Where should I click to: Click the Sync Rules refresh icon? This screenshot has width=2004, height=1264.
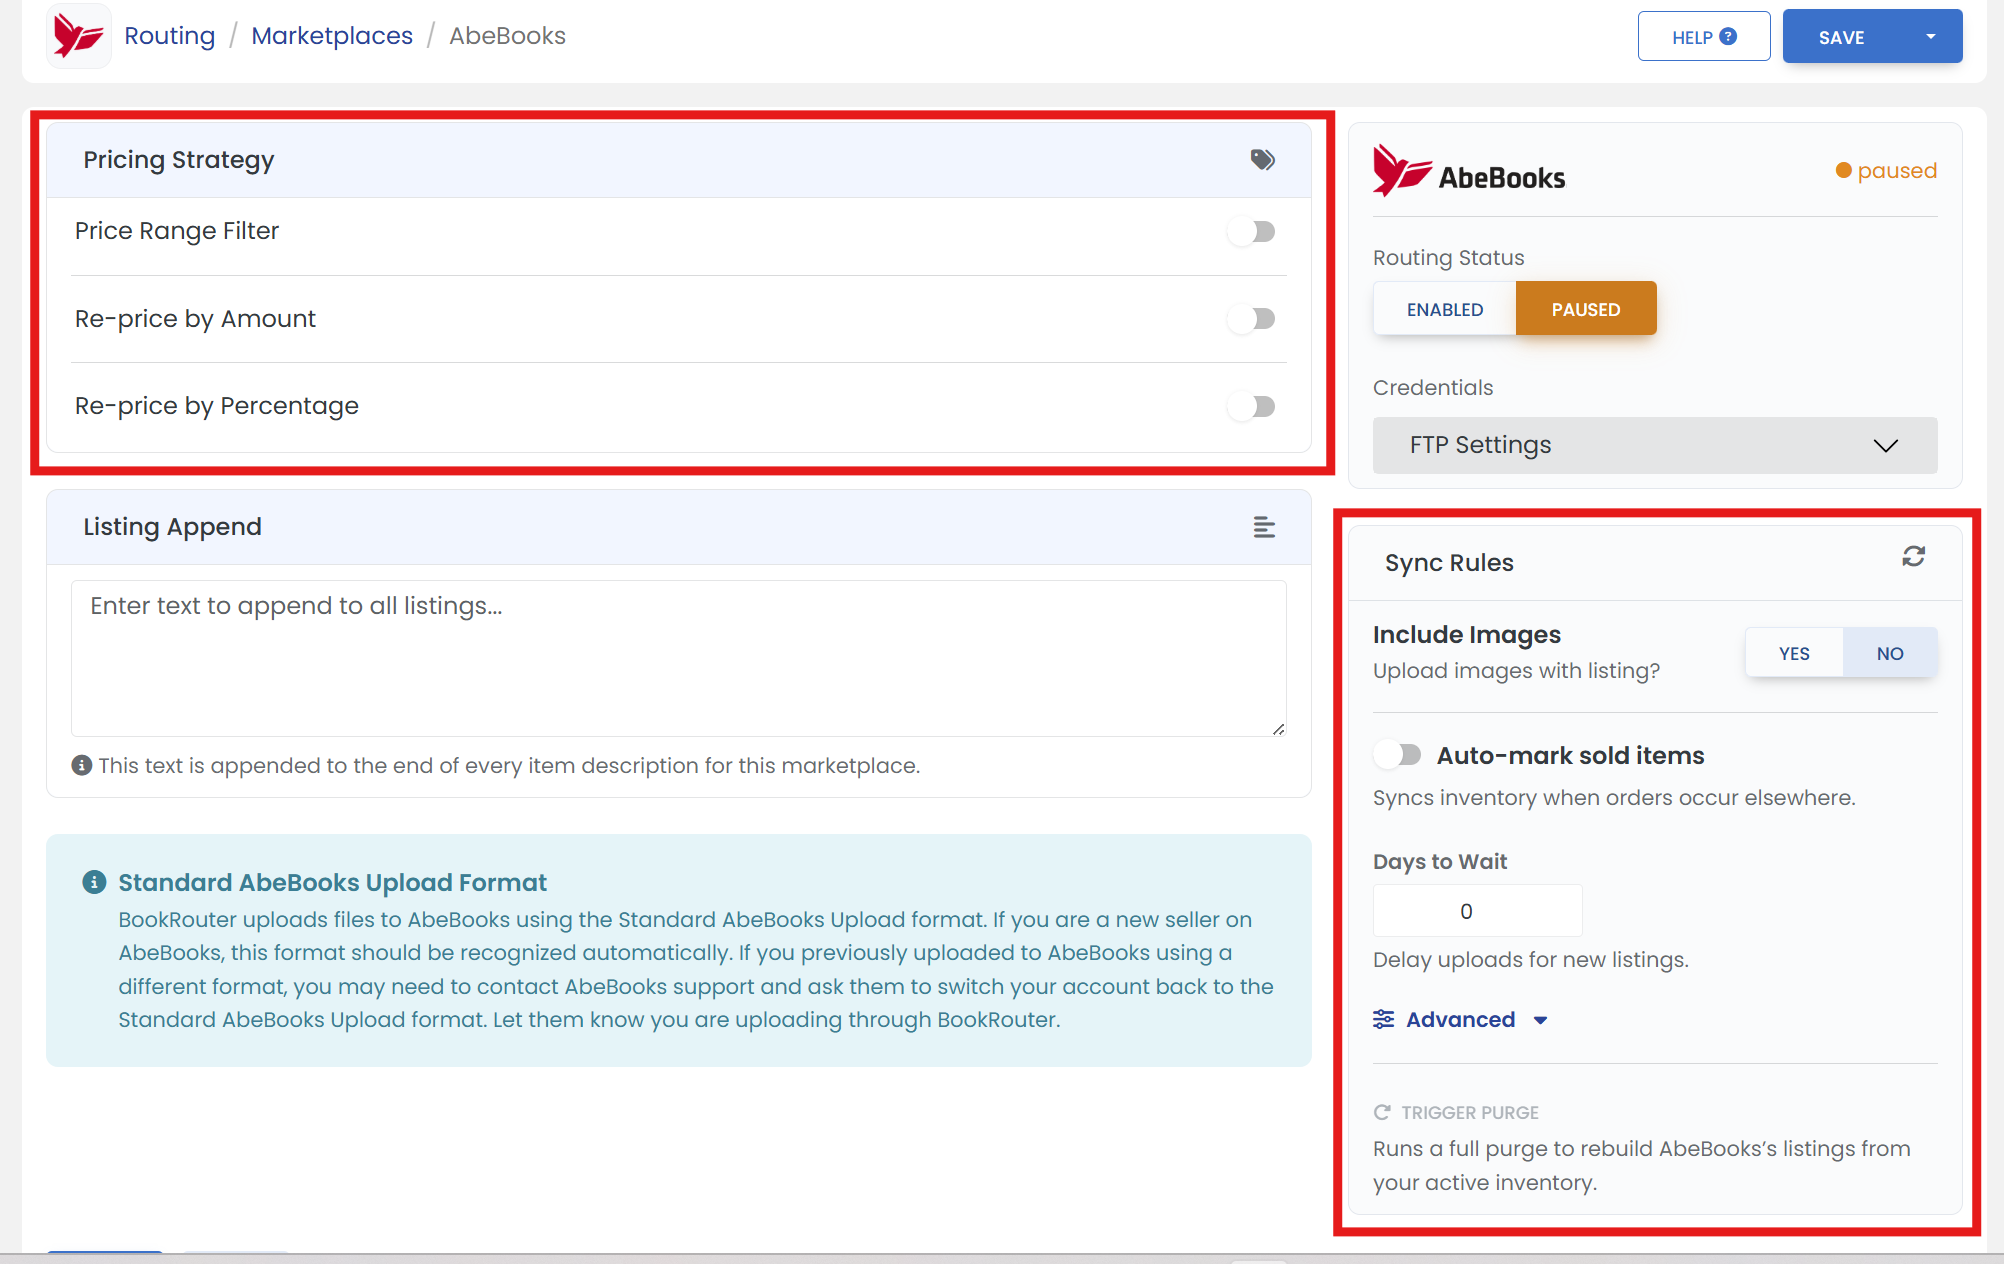pos(1914,557)
